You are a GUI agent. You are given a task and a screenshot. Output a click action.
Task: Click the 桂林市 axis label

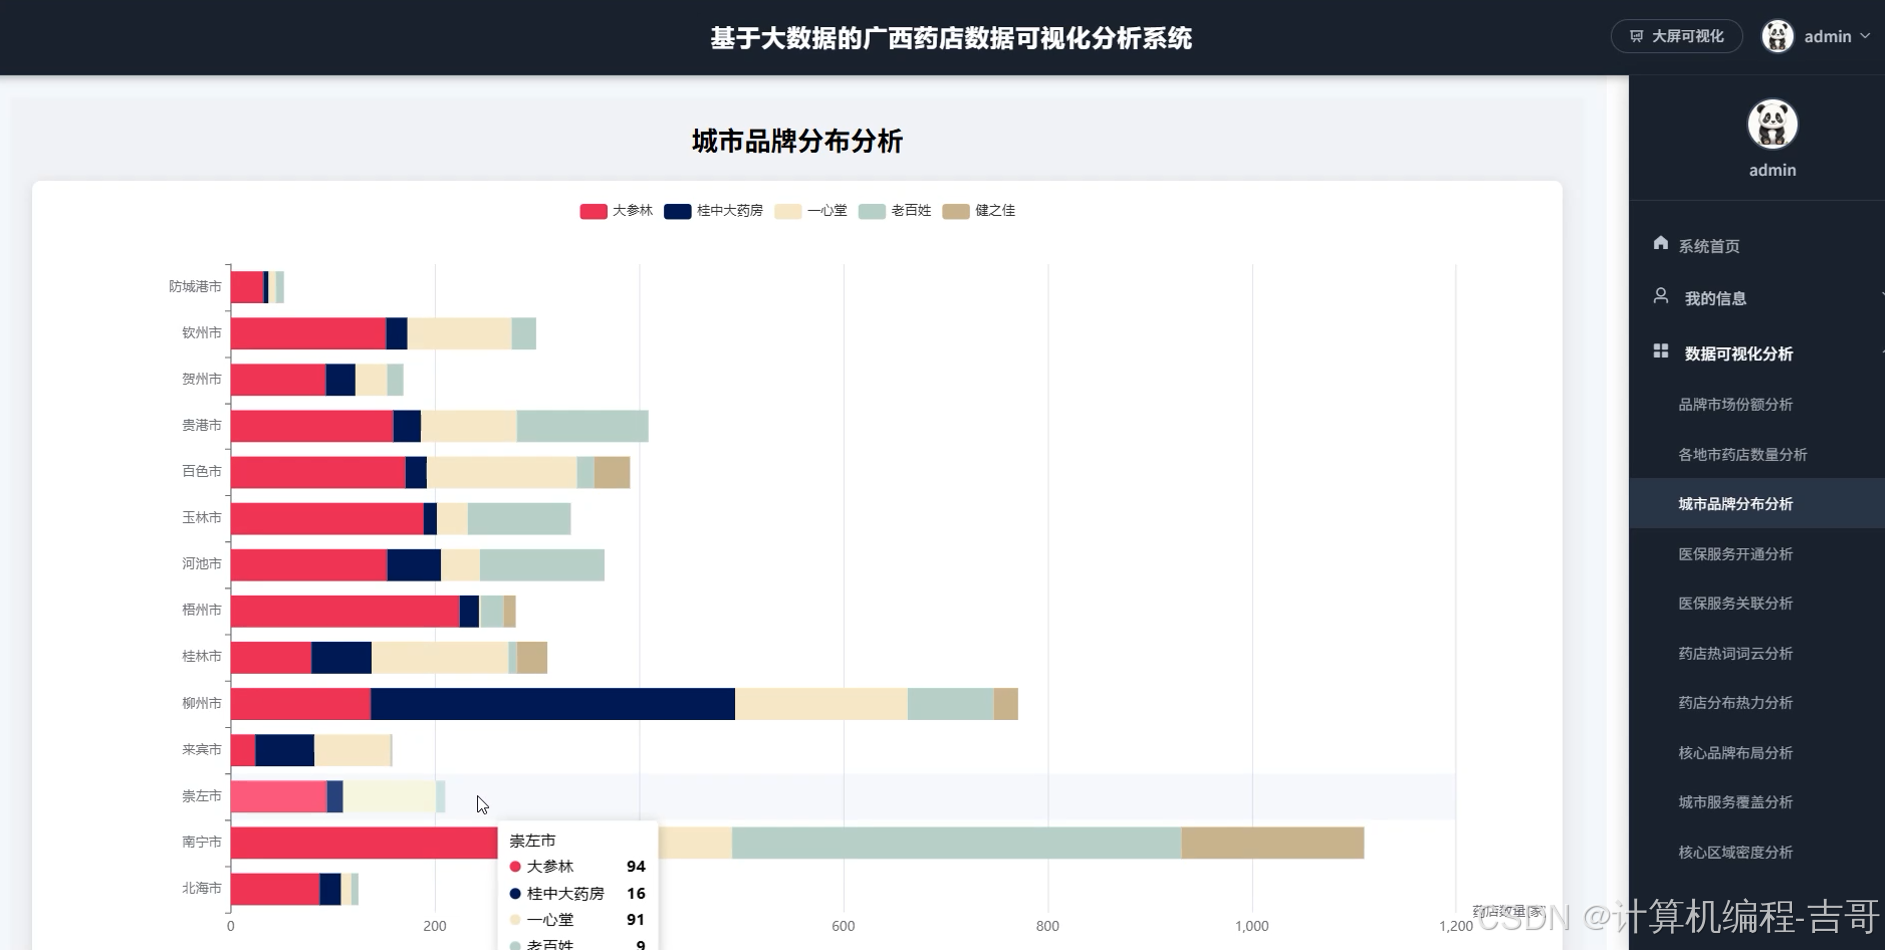pos(201,656)
